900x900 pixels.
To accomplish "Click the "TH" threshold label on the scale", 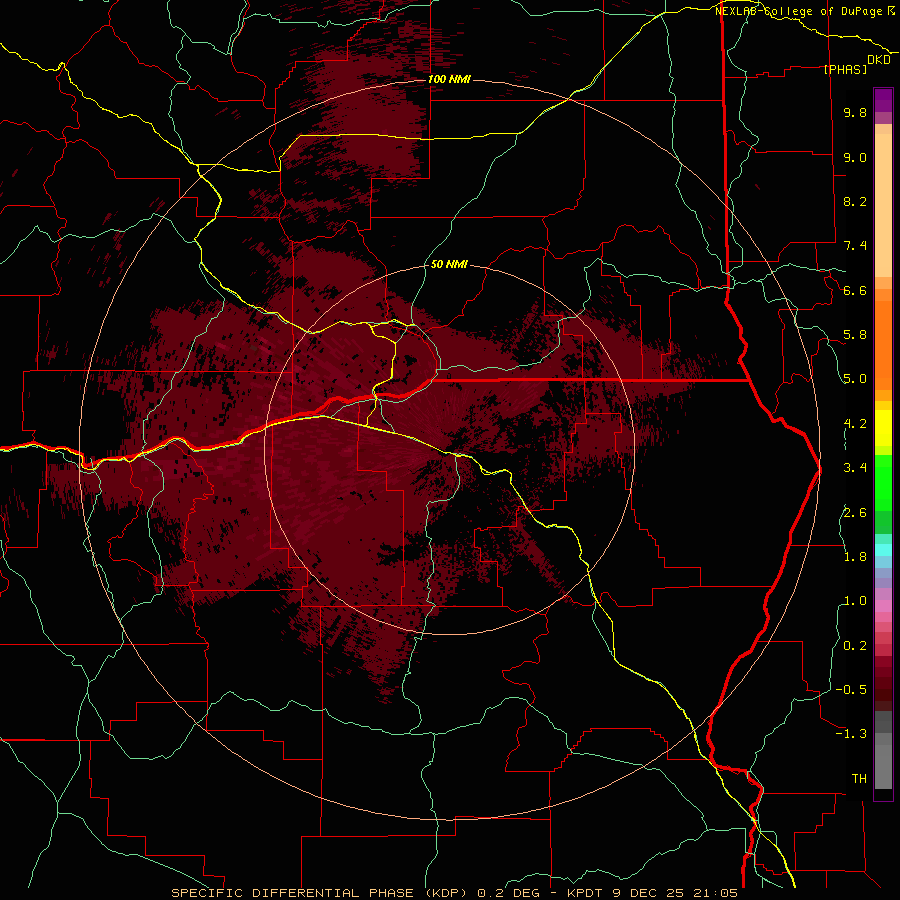I will click(859, 779).
